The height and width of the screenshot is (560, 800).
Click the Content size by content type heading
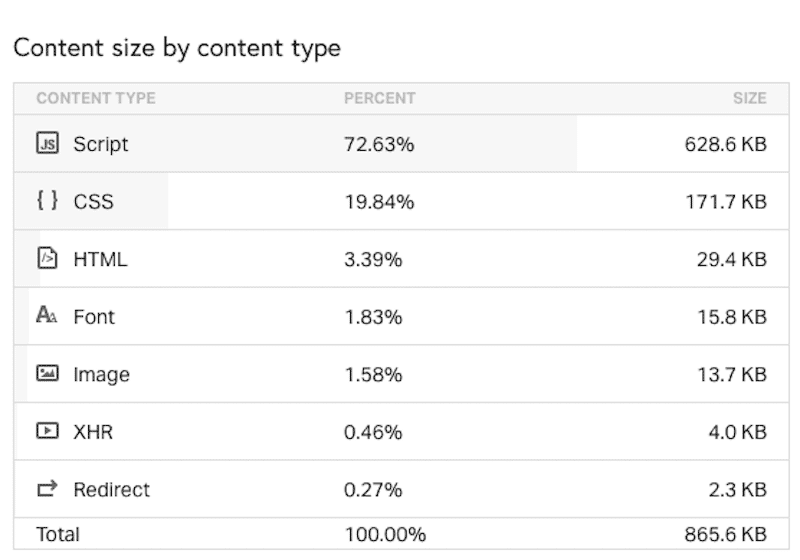pos(177,49)
